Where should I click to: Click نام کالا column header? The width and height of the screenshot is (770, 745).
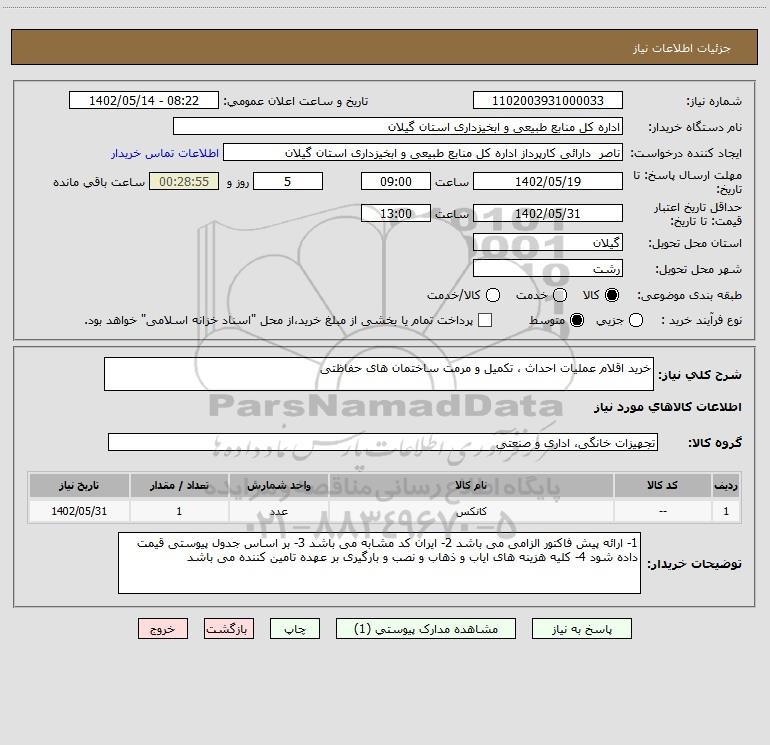(471, 485)
